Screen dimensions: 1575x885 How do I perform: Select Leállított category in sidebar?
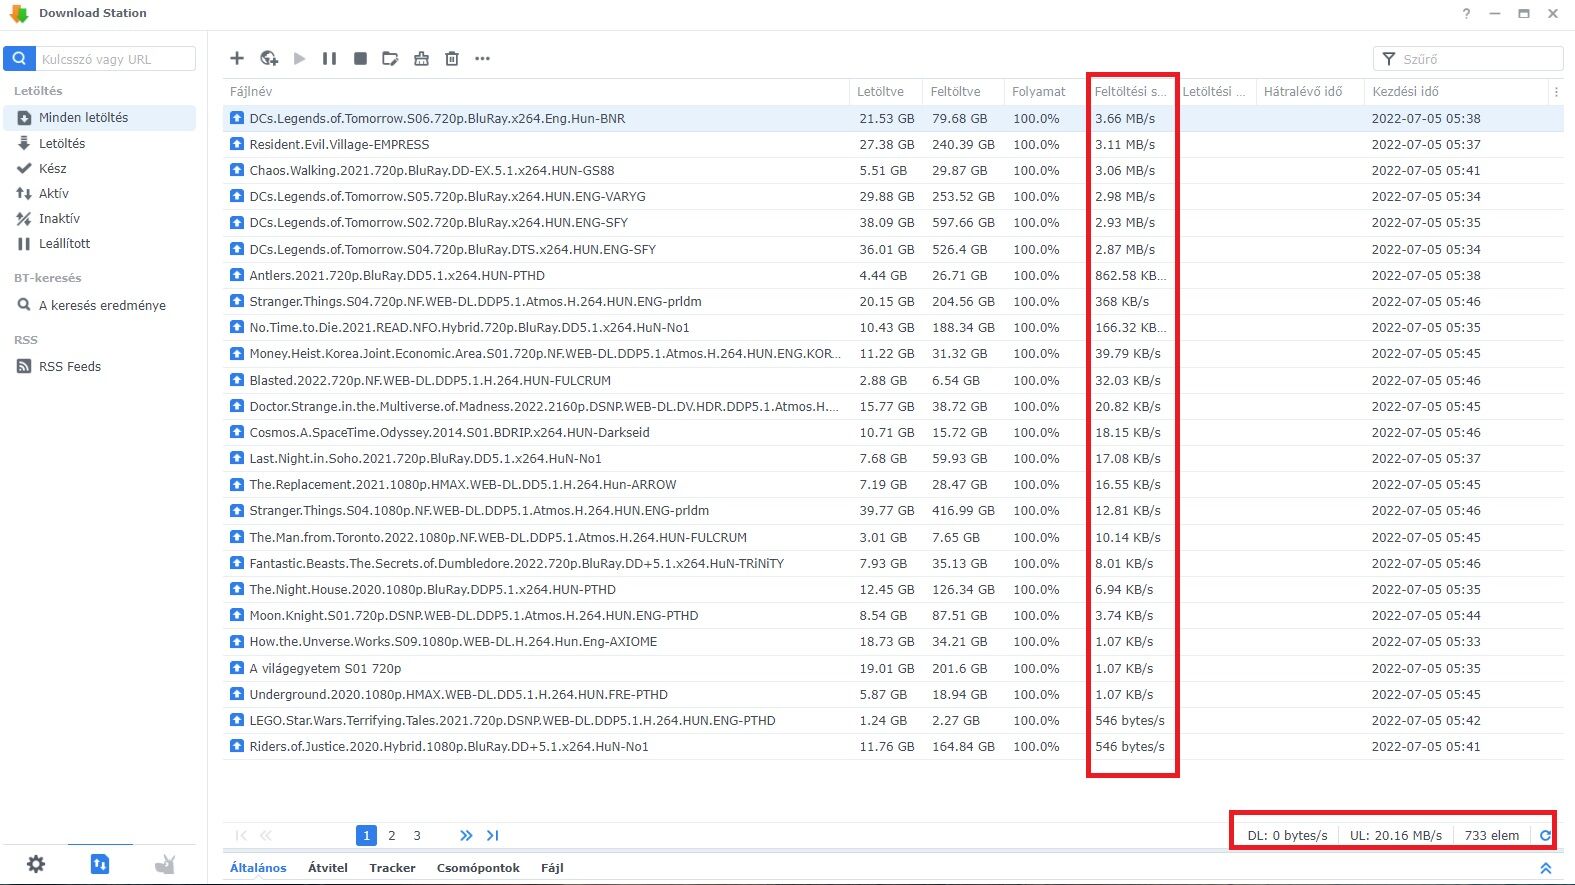point(100,243)
